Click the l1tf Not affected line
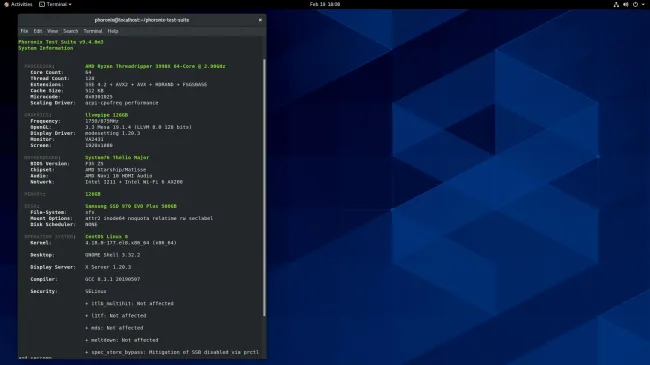The width and height of the screenshot is (650, 365). click(x=116, y=316)
